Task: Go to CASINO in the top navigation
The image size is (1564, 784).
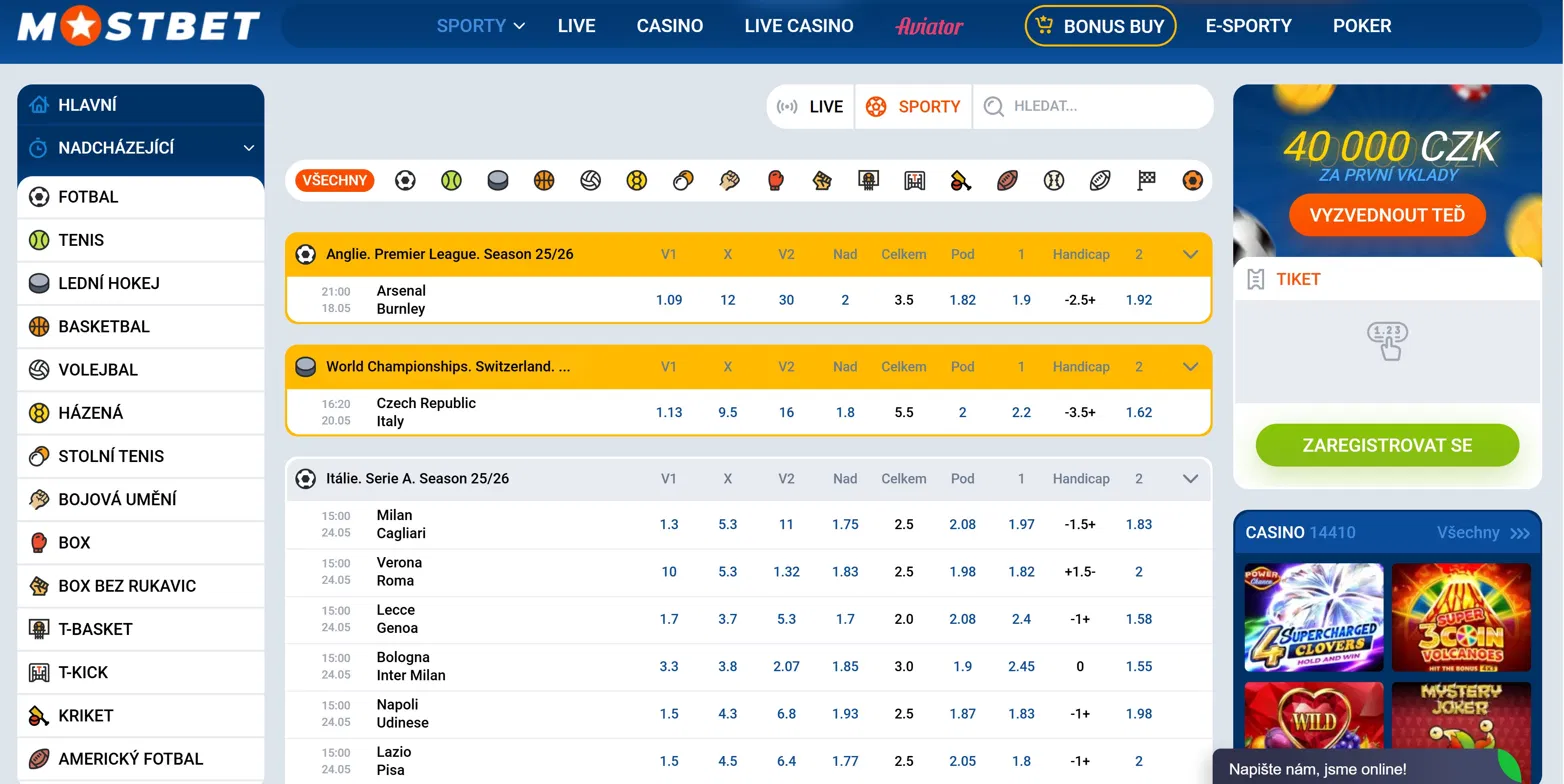Action: click(670, 26)
